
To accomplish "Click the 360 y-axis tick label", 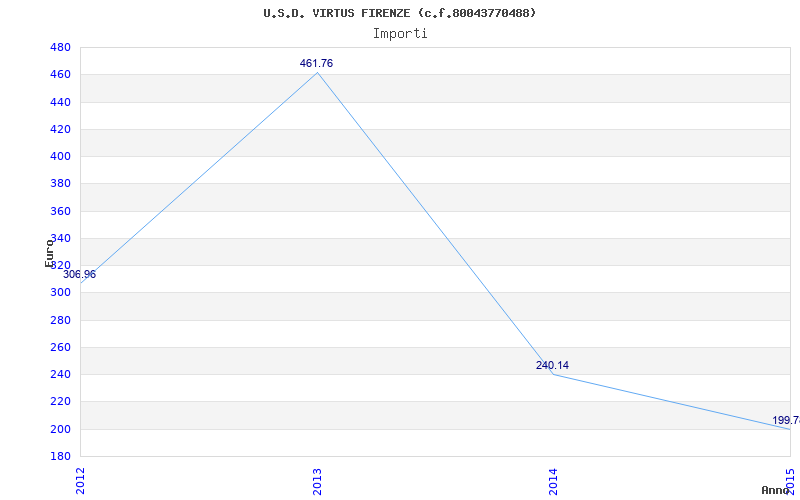I will point(60,211).
